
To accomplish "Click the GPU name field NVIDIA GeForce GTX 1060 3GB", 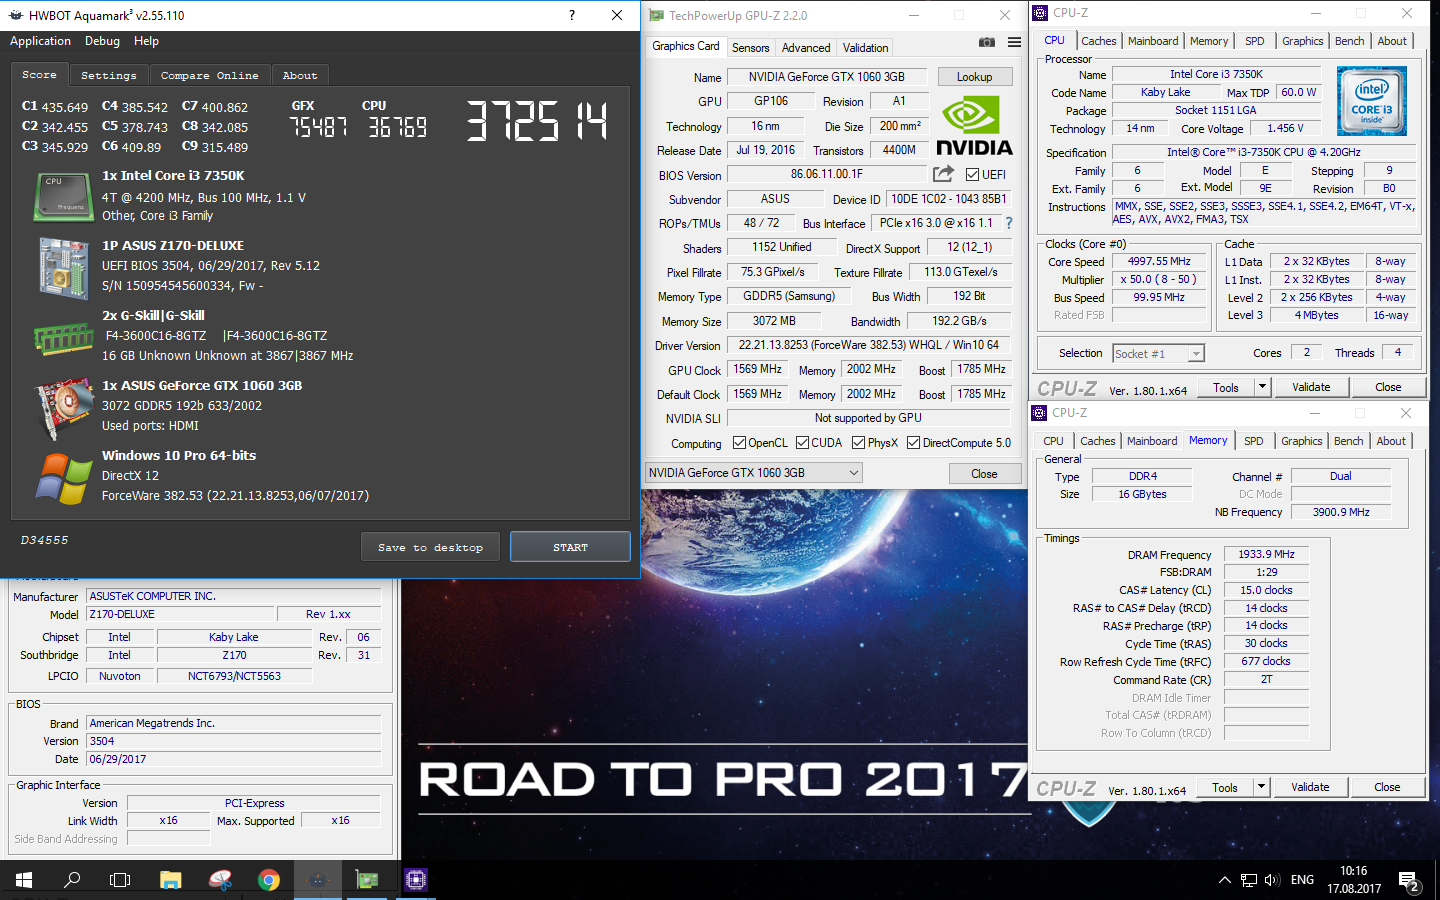I will click(827, 76).
